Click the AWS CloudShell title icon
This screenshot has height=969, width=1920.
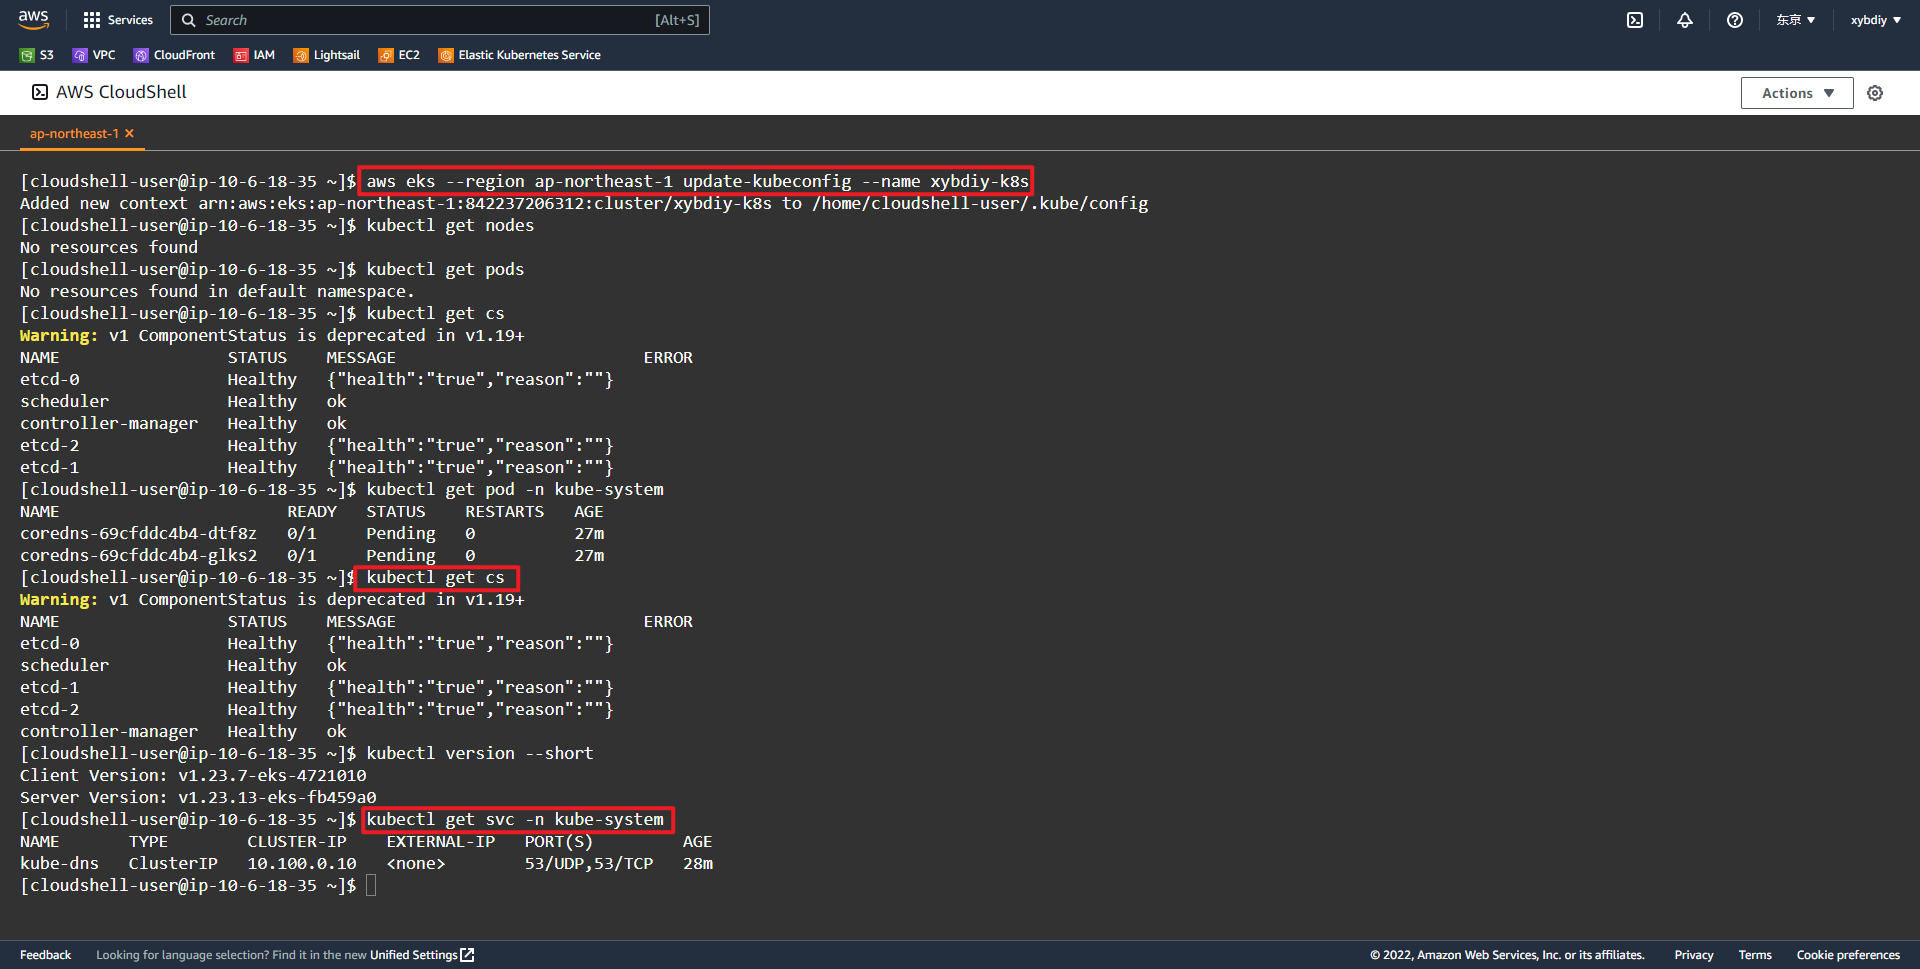[x=40, y=92]
